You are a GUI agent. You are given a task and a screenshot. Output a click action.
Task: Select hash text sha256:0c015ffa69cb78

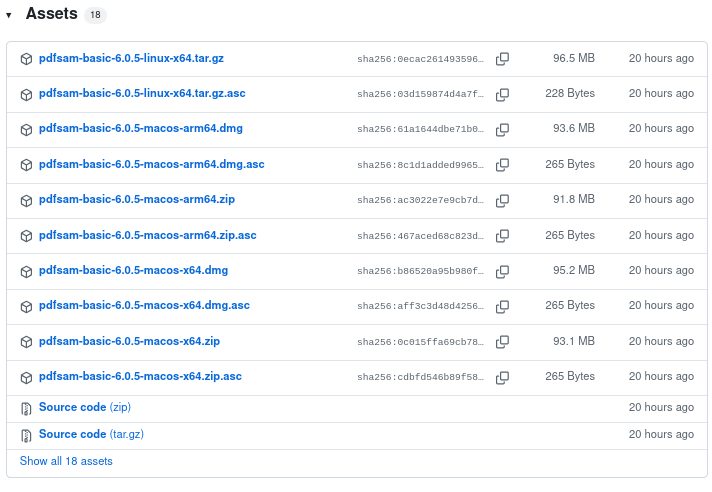click(x=420, y=342)
